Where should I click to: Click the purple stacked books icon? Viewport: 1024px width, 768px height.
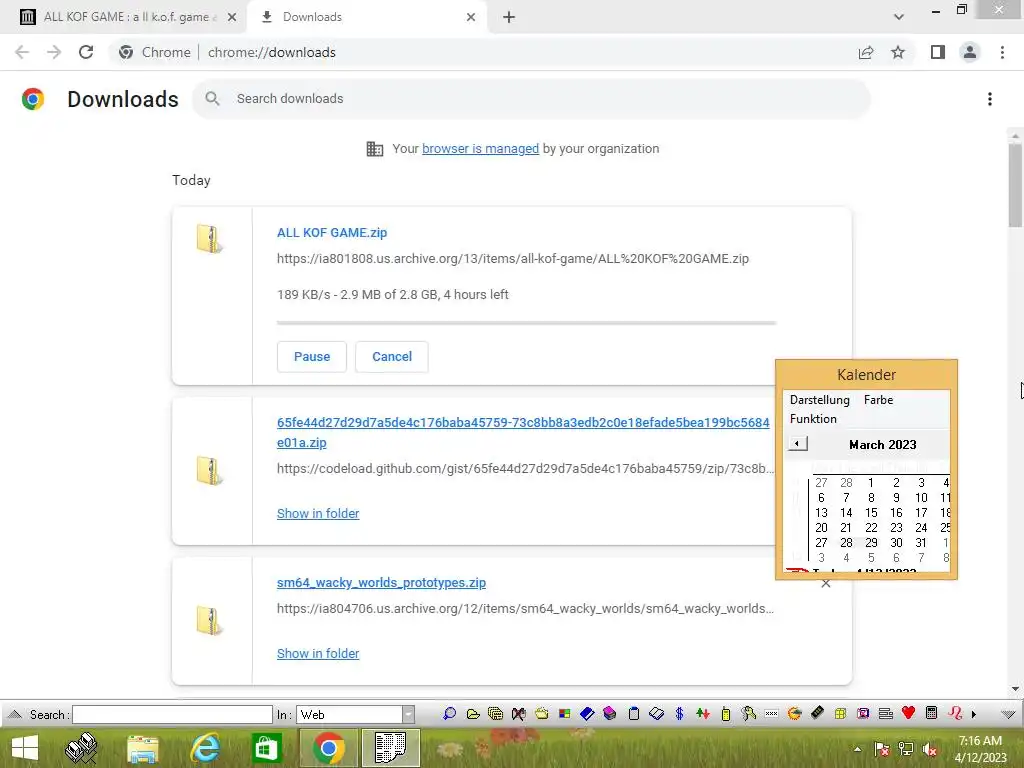[610, 714]
